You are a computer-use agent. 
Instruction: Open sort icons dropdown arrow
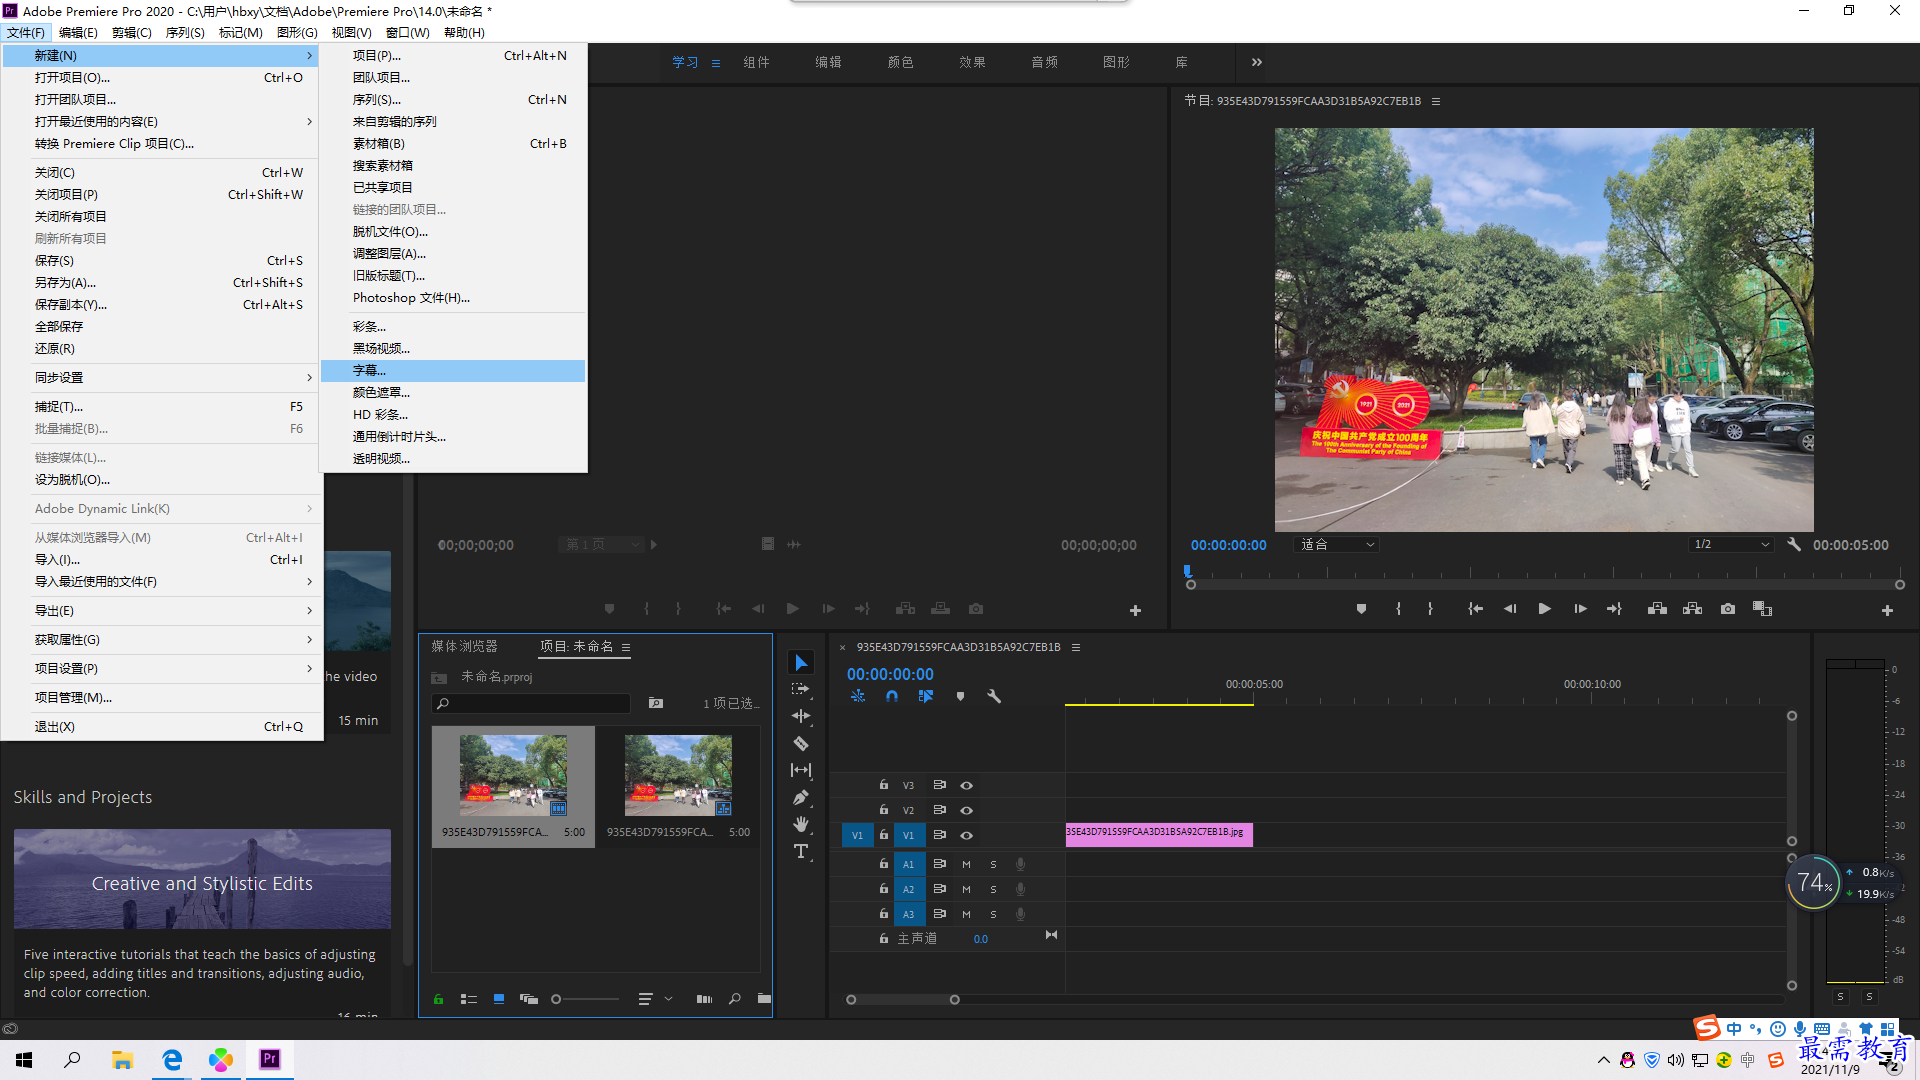(669, 999)
